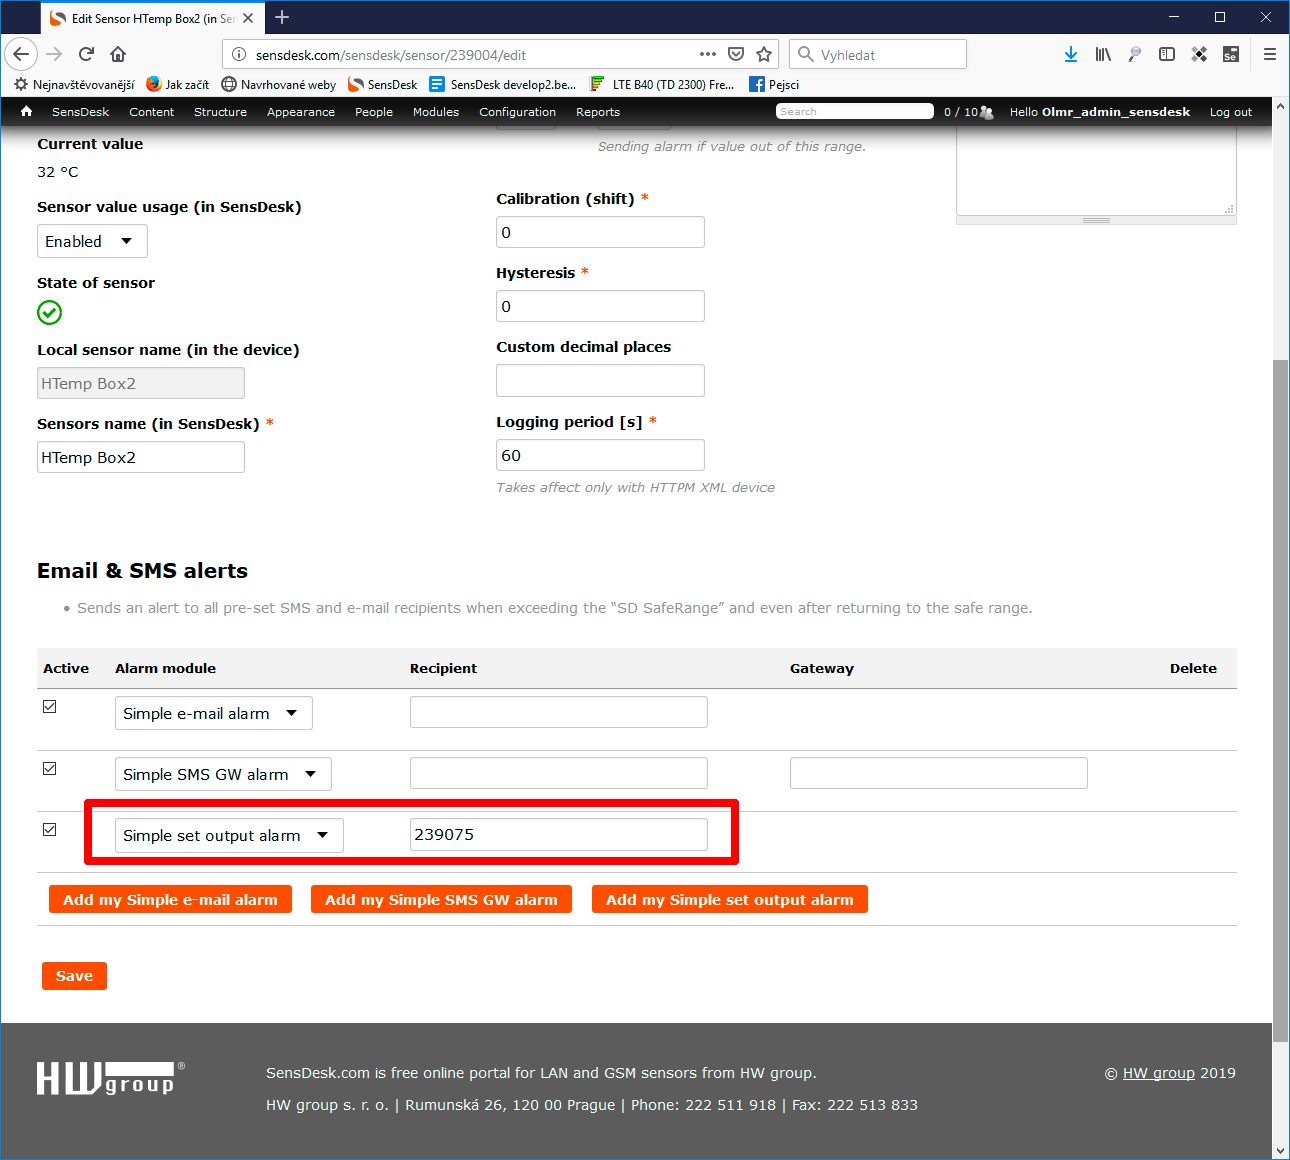This screenshot has width=1290, height=1160.
Task: Open the Appearance admin menu
Action: point(301,112)
